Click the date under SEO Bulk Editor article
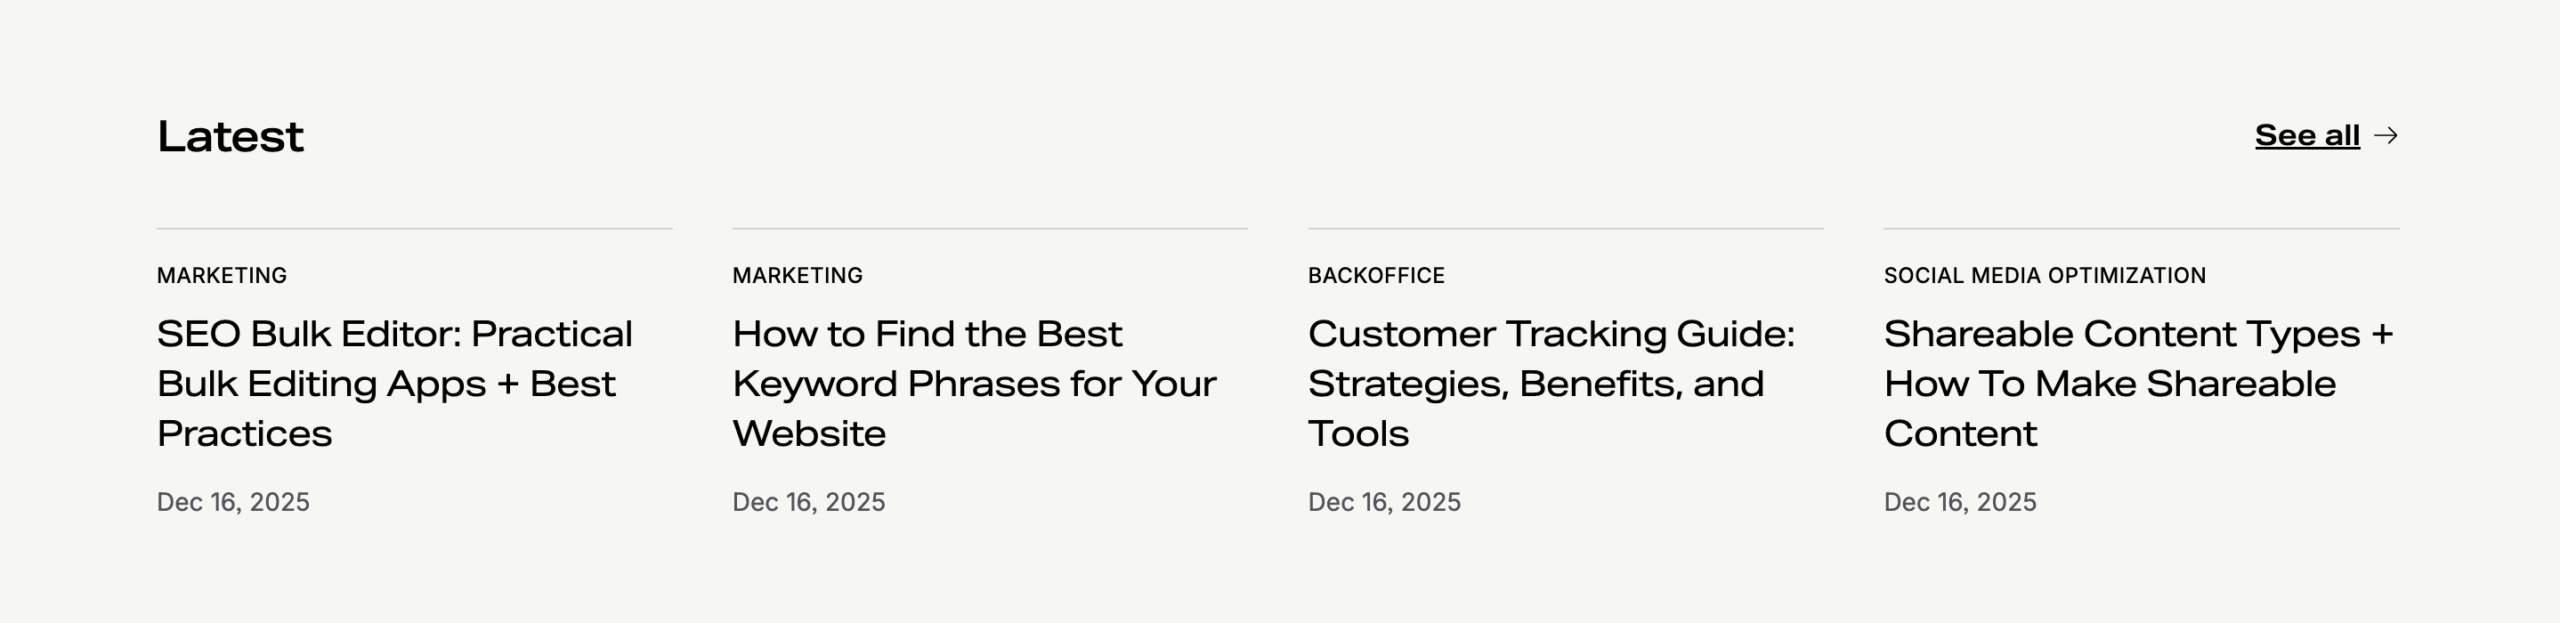 (x=233, y=502)
